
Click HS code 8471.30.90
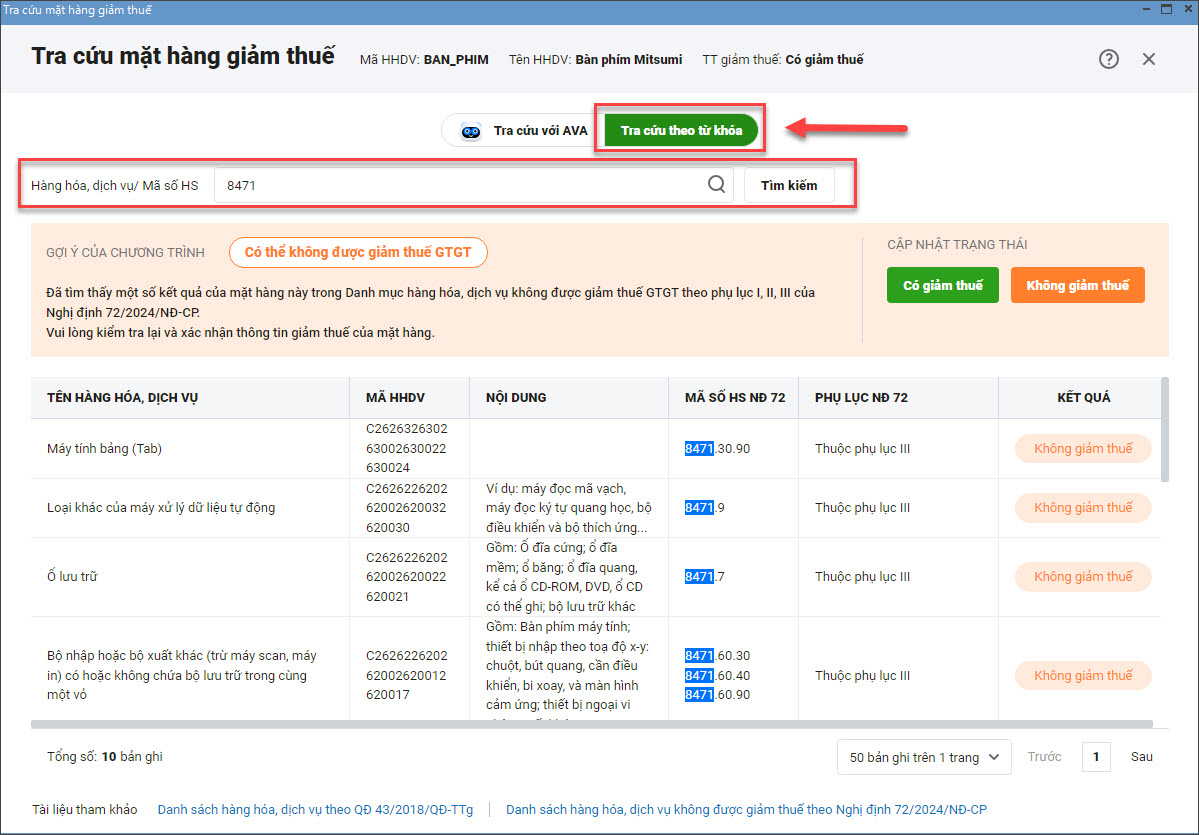(x=717, y=449)
